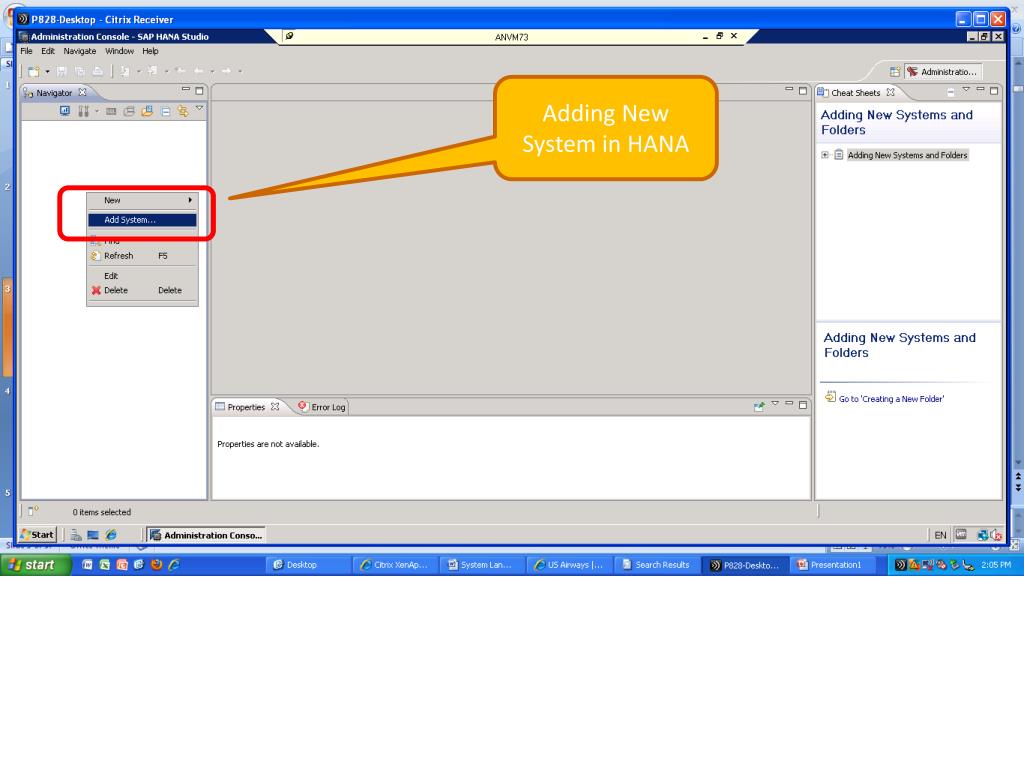
Task: Open the Forward history dropdown arrow
Action: pyautogui.click(x=240, y=71)
